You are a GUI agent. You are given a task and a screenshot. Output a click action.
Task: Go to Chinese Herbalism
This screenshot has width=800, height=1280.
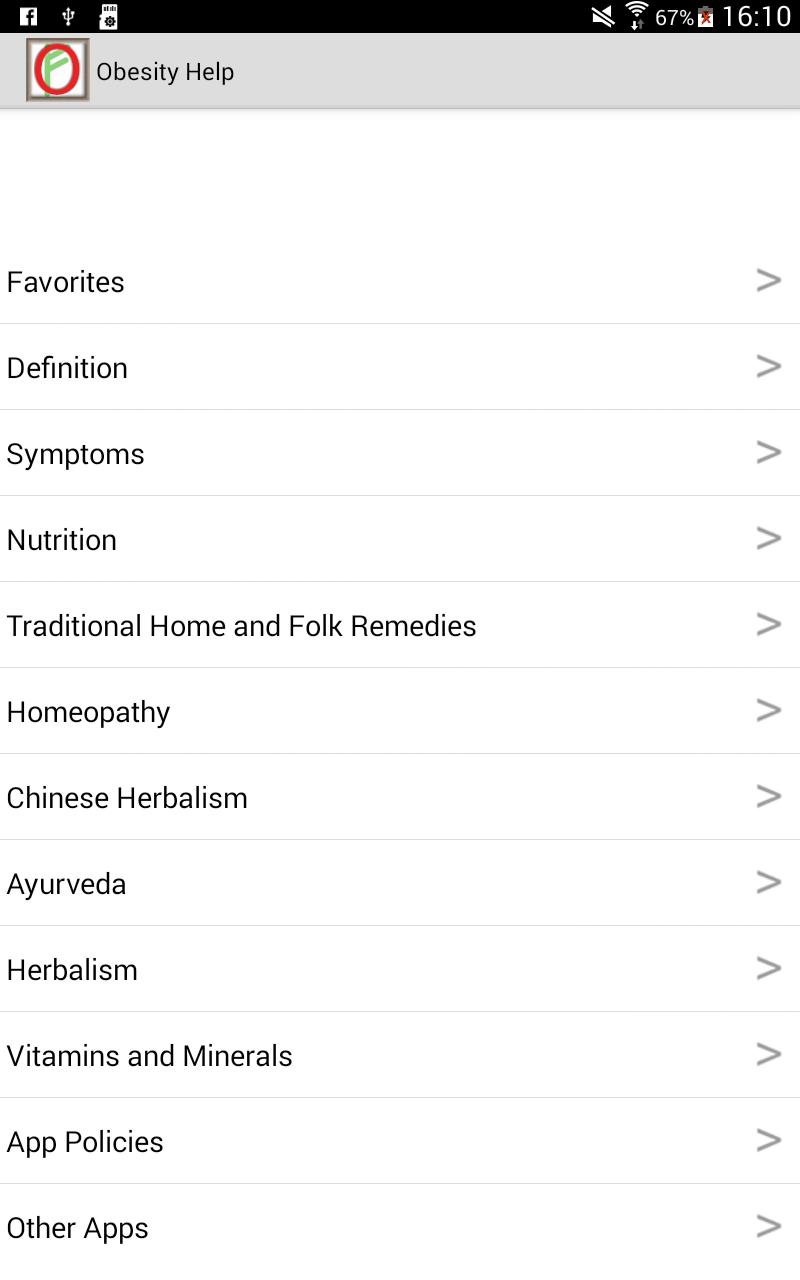click(x=127, y=798)
